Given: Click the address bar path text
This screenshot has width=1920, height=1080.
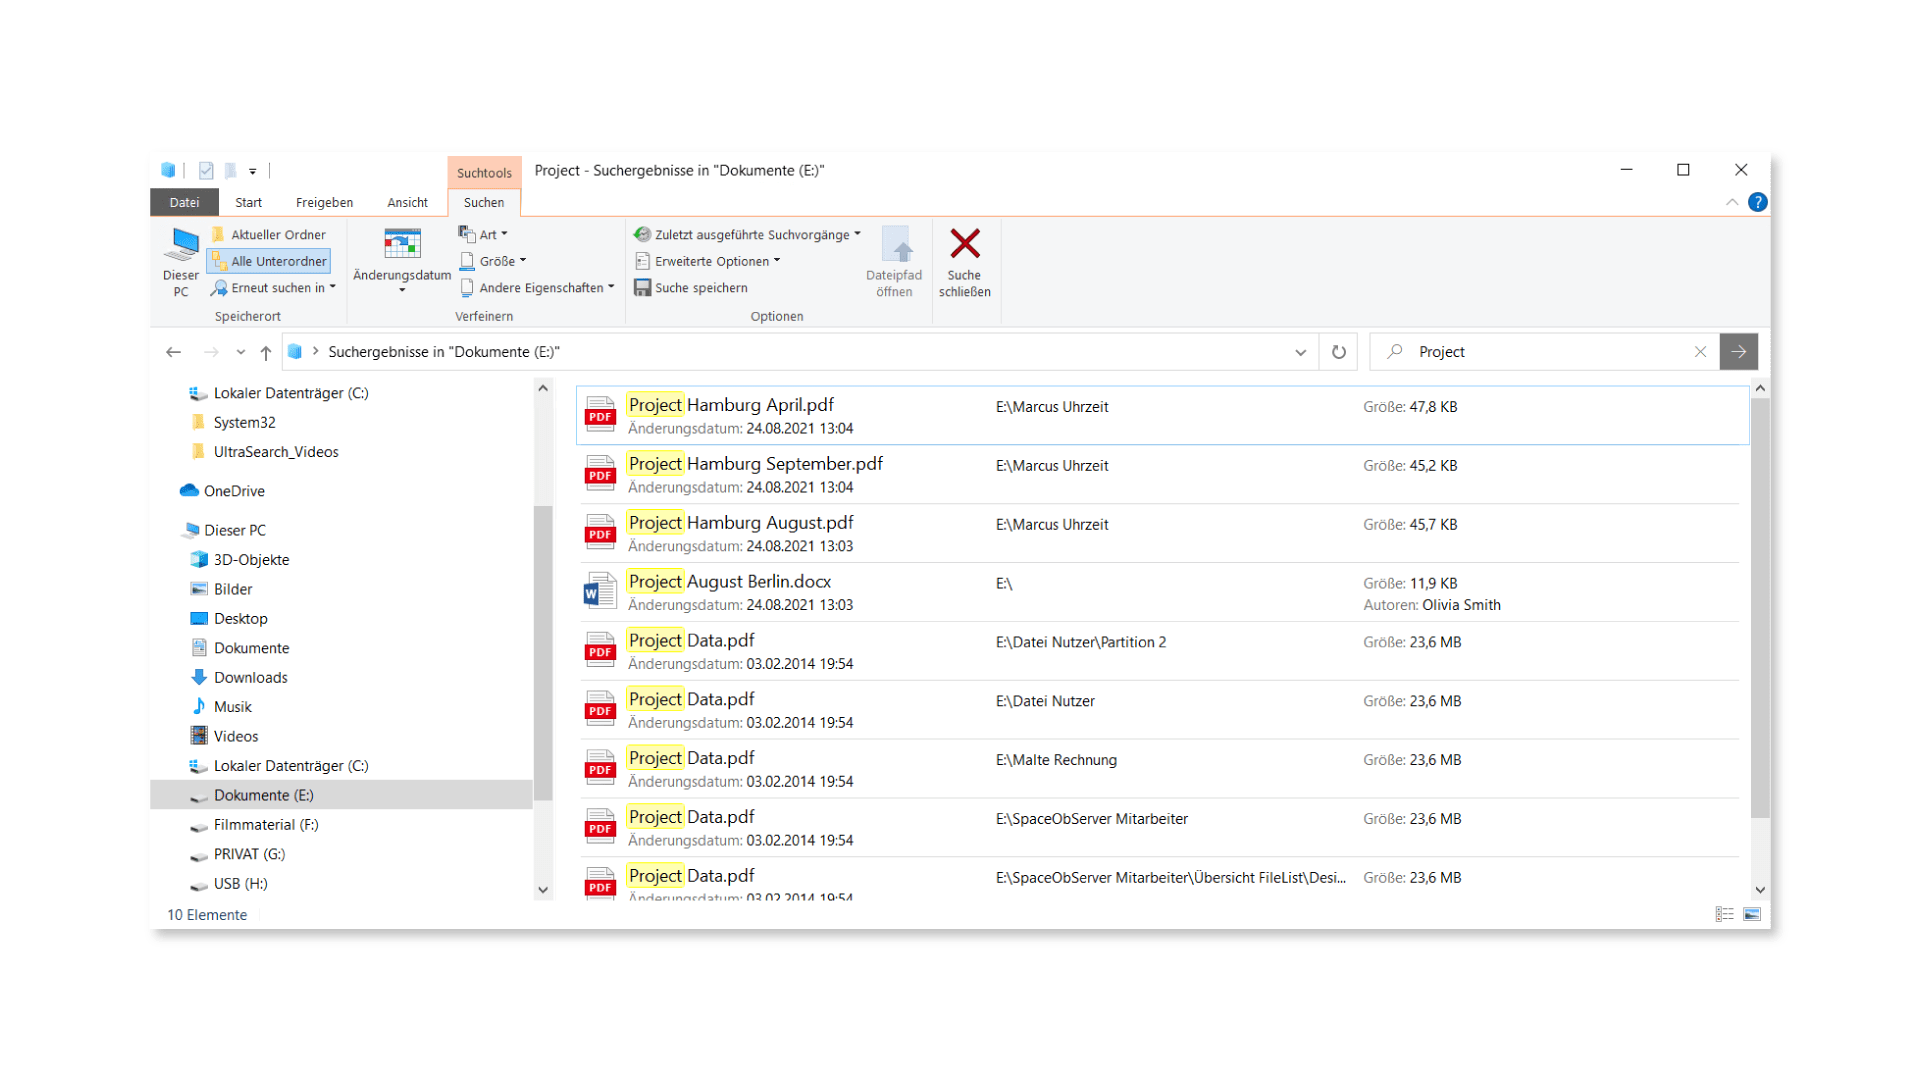Looking at the screenshot, I should 444,352.
